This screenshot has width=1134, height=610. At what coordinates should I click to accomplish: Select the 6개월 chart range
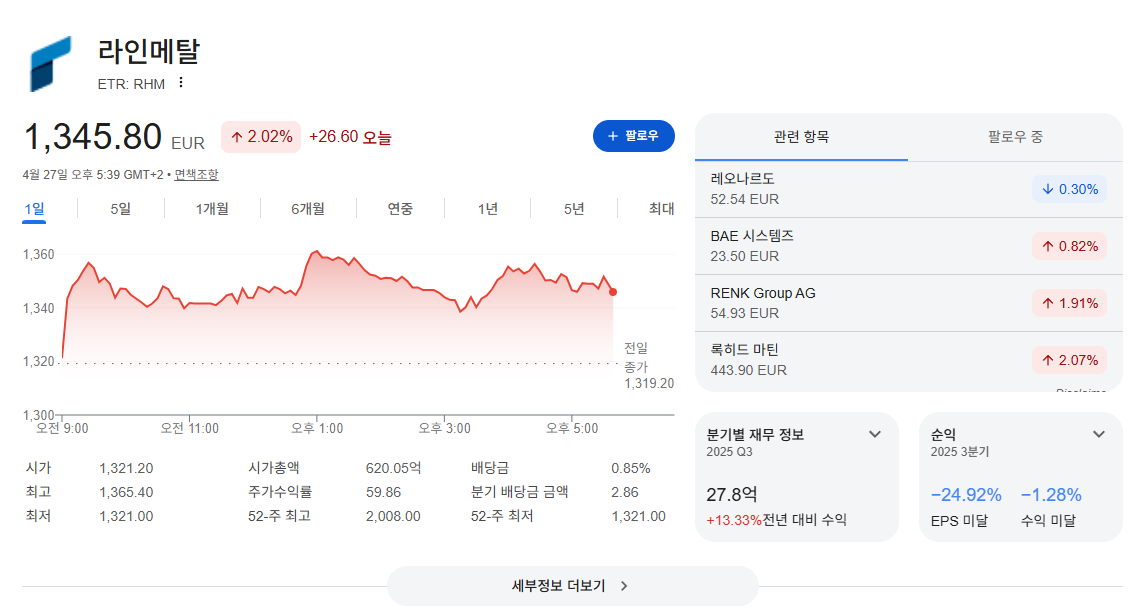point(308,209)
